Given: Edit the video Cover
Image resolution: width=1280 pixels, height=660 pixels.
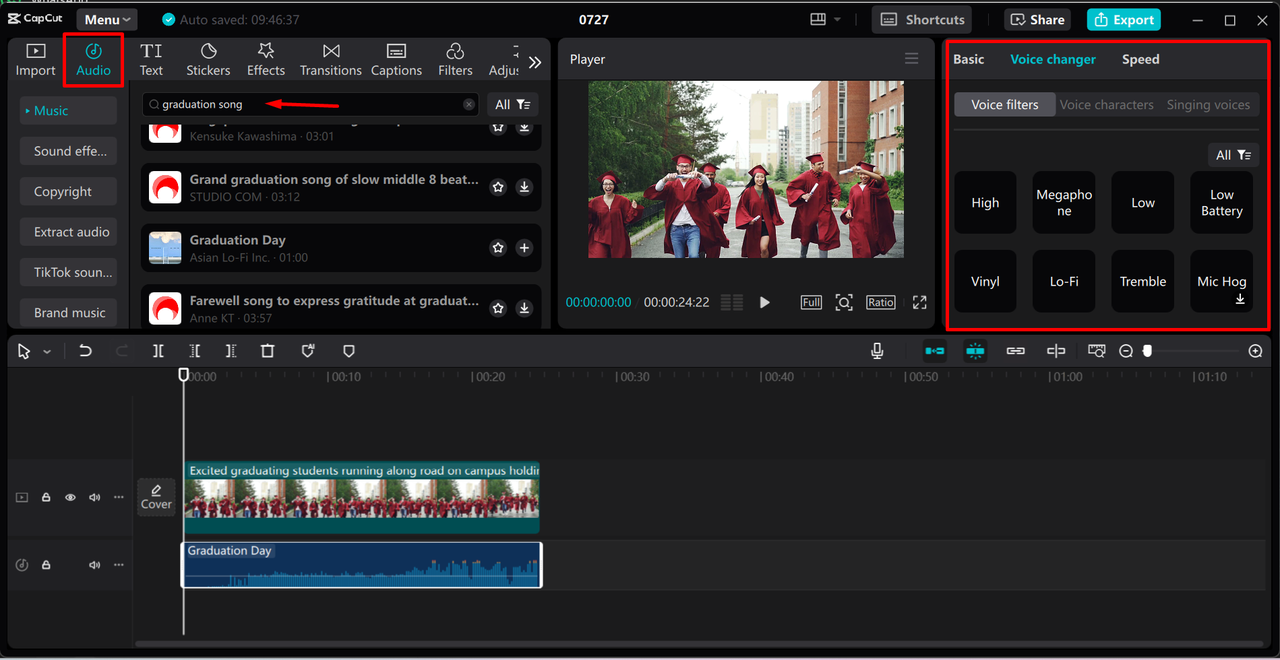Looking at the screenshot, I should (156, 497).
